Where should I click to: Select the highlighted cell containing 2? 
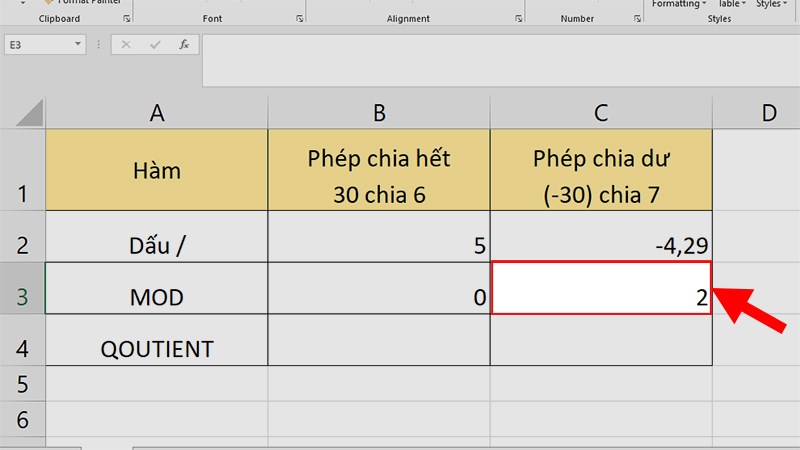601,288
